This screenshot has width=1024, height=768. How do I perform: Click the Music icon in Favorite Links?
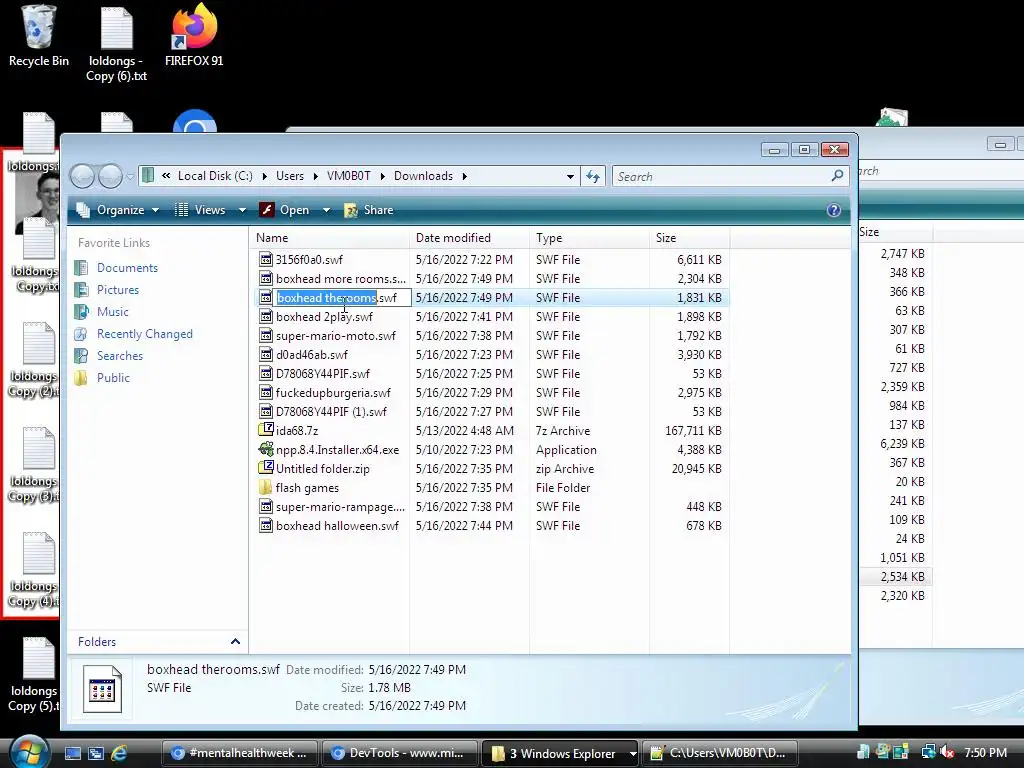click(x=81, y=312)
